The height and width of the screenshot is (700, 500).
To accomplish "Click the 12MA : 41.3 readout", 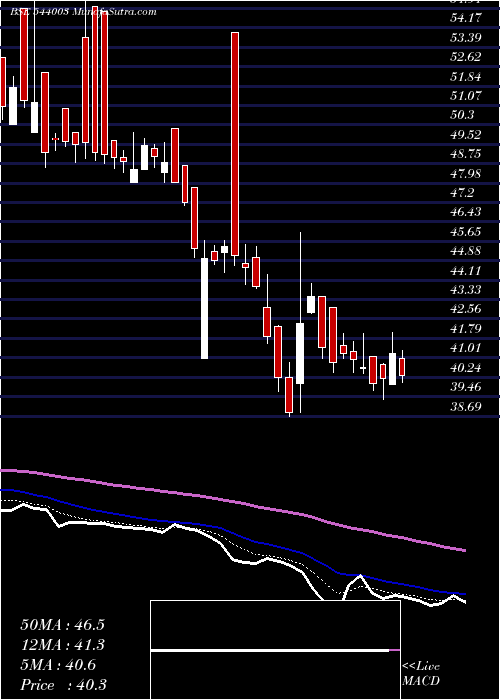I will (x=62, y=645).
